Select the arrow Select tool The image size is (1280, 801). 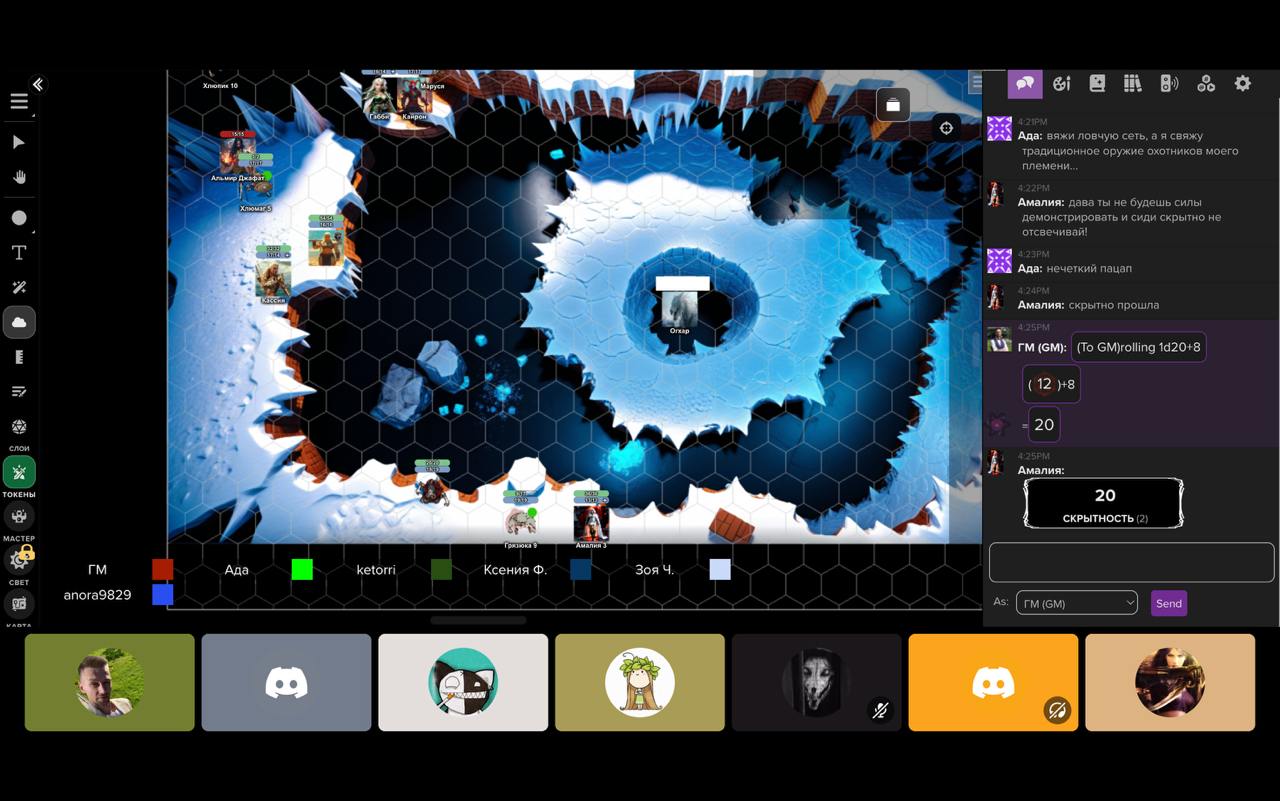click(19, 142)
